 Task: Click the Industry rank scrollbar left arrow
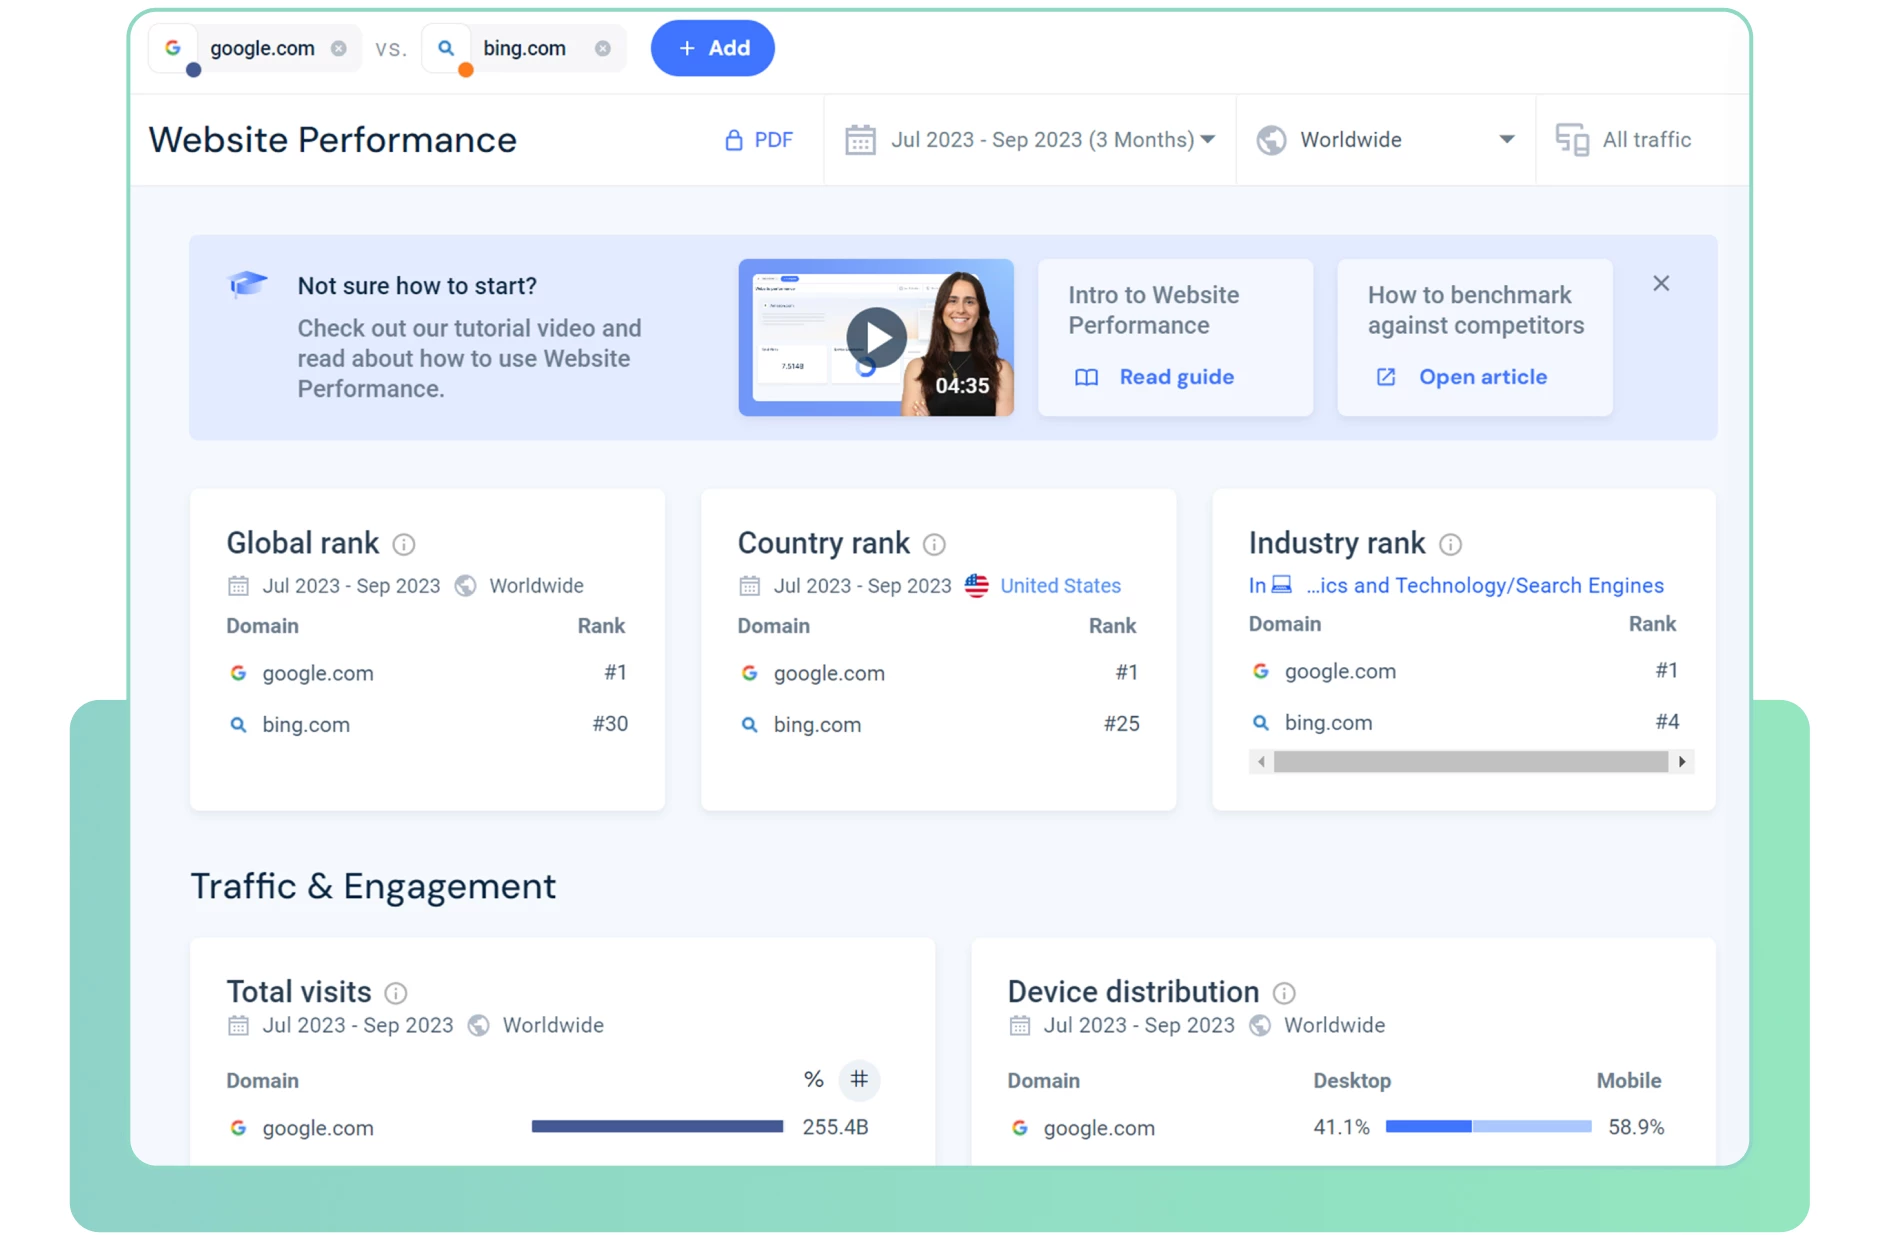click(1261, 762)
